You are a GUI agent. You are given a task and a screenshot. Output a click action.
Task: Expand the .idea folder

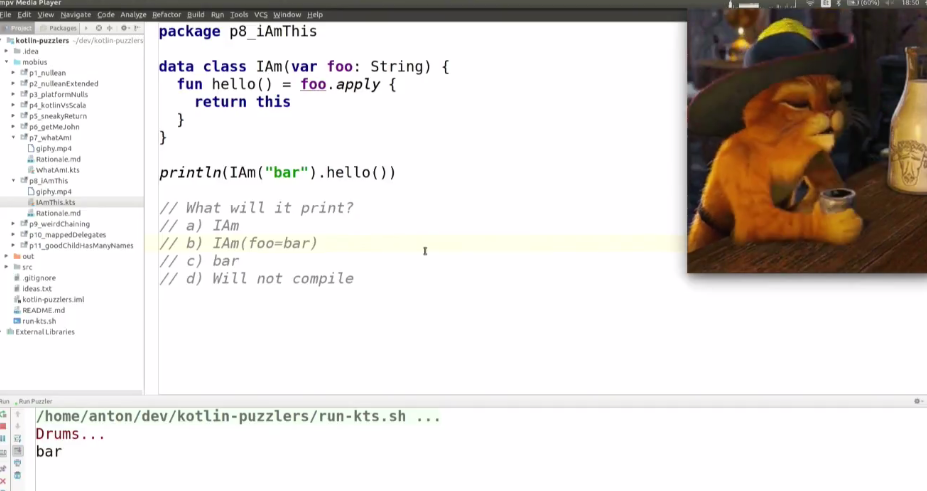7,51
